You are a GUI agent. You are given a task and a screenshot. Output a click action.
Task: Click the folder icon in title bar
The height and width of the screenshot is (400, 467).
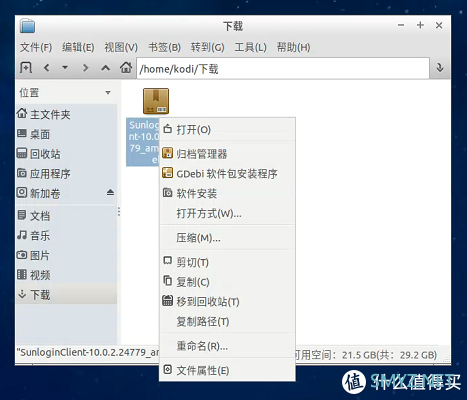click(x=27, y=26)
